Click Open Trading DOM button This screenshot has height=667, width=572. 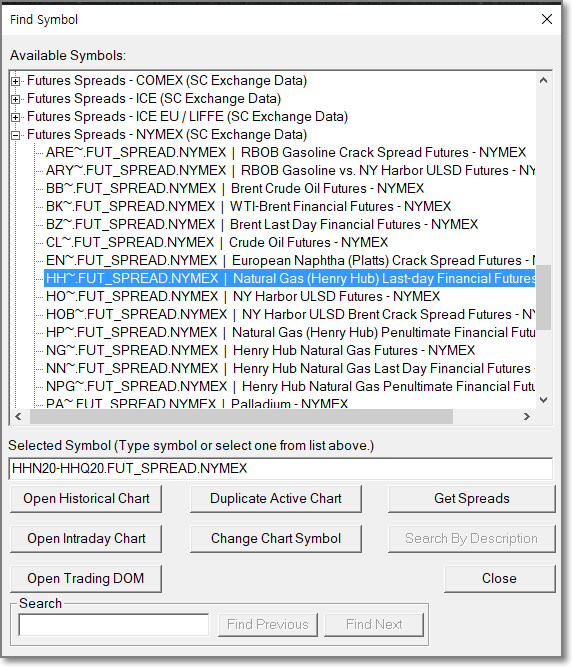[86, 579]
